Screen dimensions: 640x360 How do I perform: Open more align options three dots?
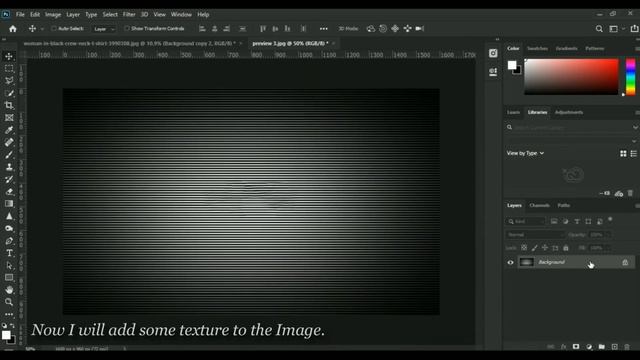pos(324,29)
